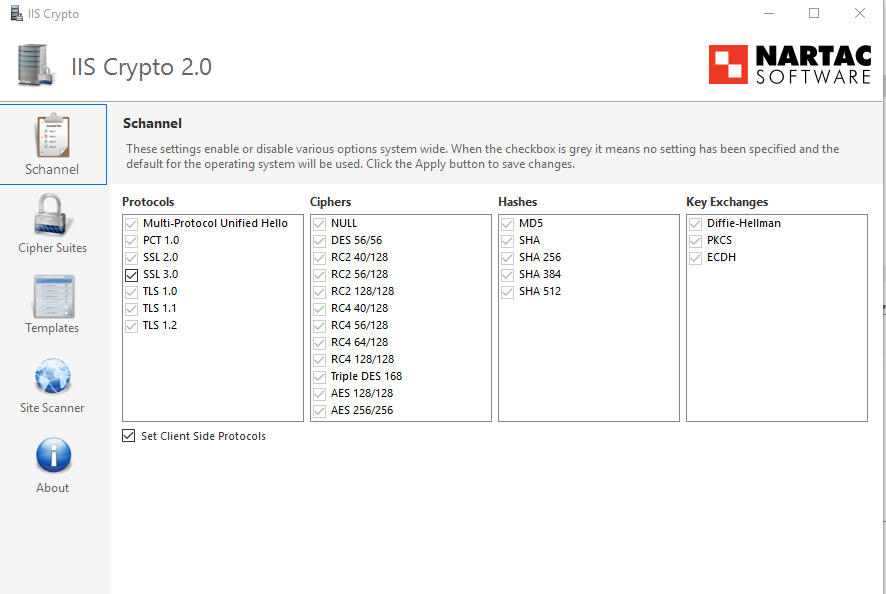Toggle the SSL 3.0 protocol checkbox
886x594 pixels.
pos(131,274)
